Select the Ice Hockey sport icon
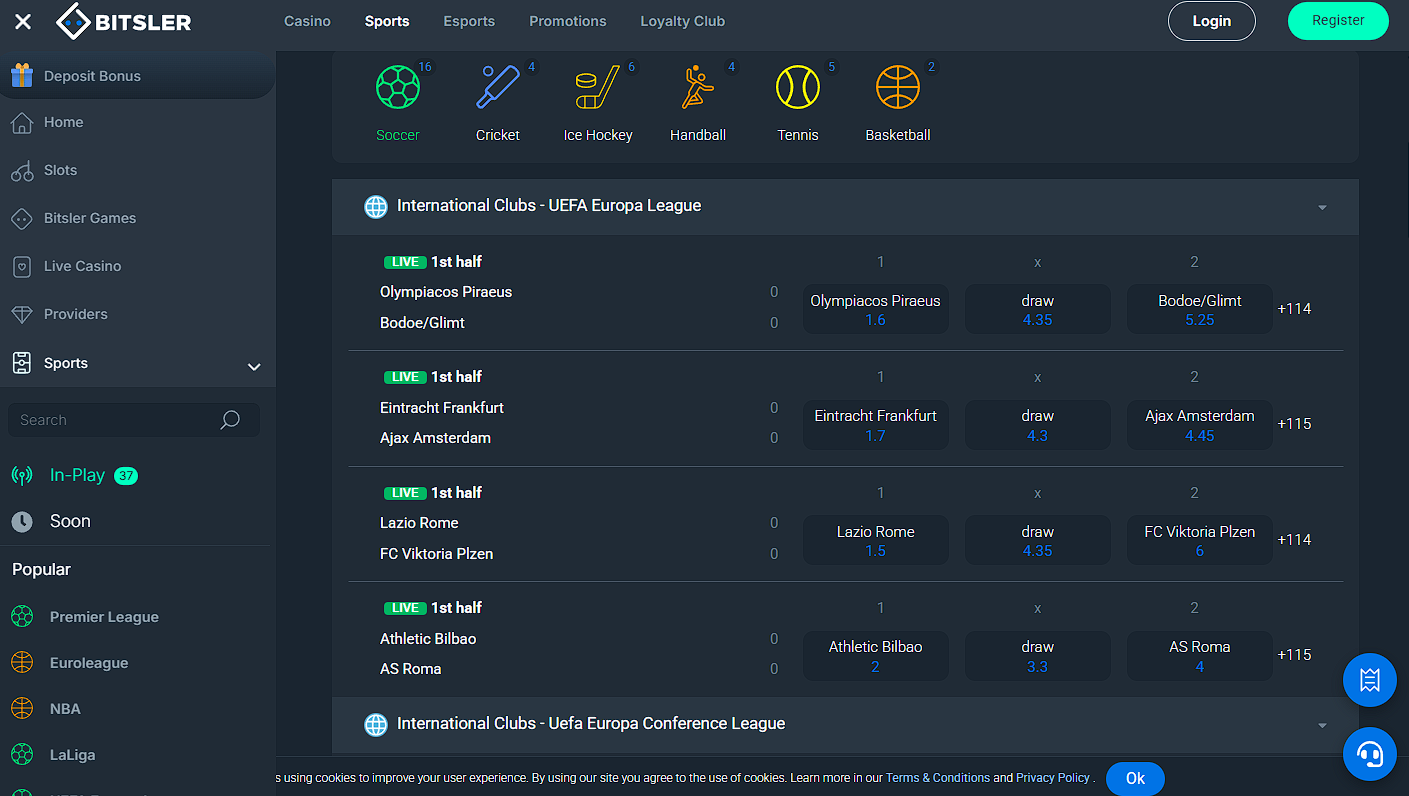This screenshot has width=1409, height=796. coord(597,88)
